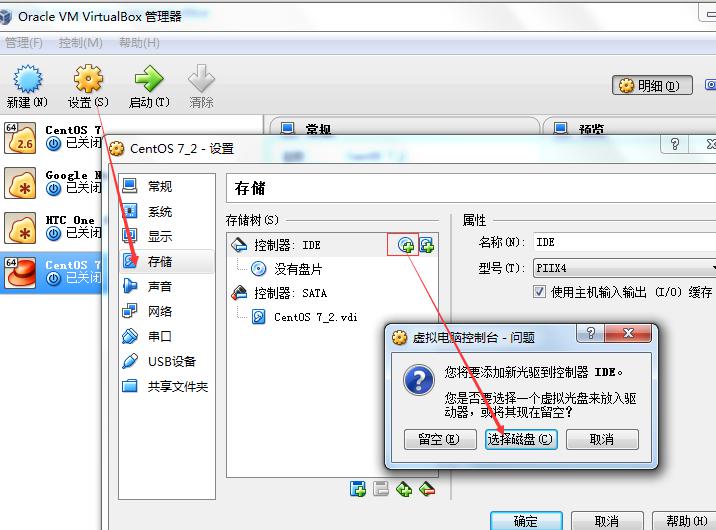Select the HTC One VM in the list
The width and height of the screenshot is (716, 530).
coord(52,227)
